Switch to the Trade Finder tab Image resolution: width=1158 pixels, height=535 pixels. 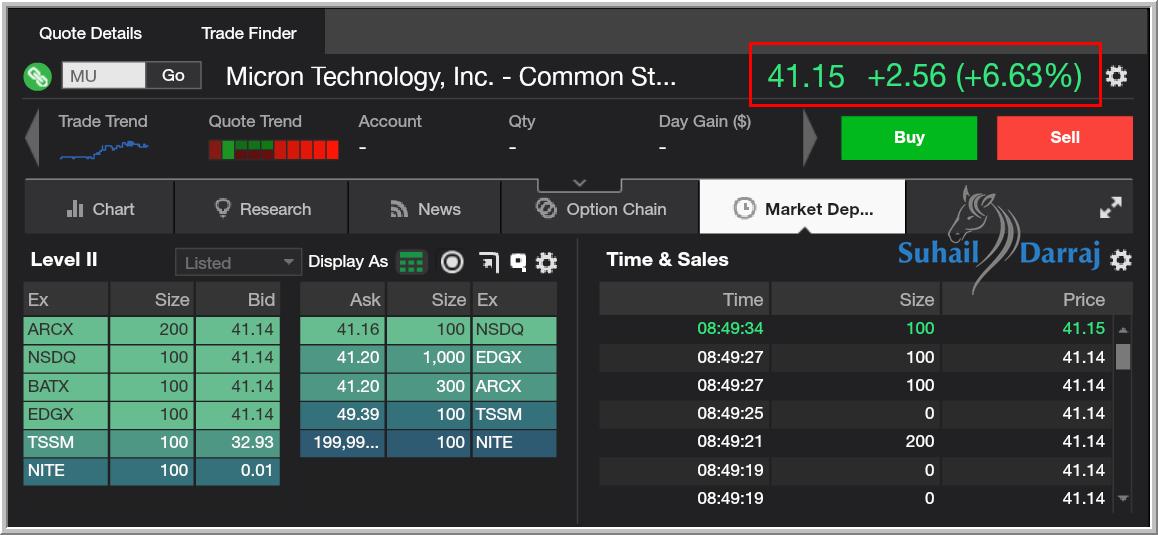pyautogui.click(x=249, y=33)
